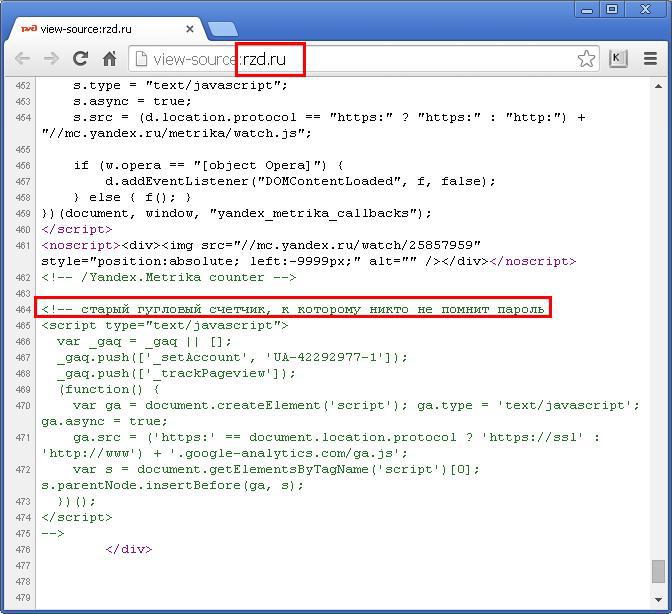Click the <noscript> tag on line 461
The height and width of the screenshot is (614, 672).
81,246
